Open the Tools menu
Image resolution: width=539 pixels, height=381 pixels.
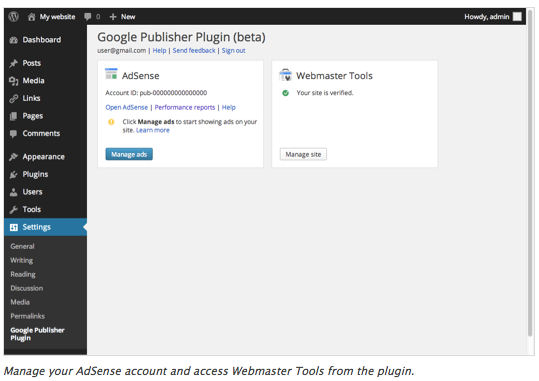pyautogui.click(x=32, y=209)
